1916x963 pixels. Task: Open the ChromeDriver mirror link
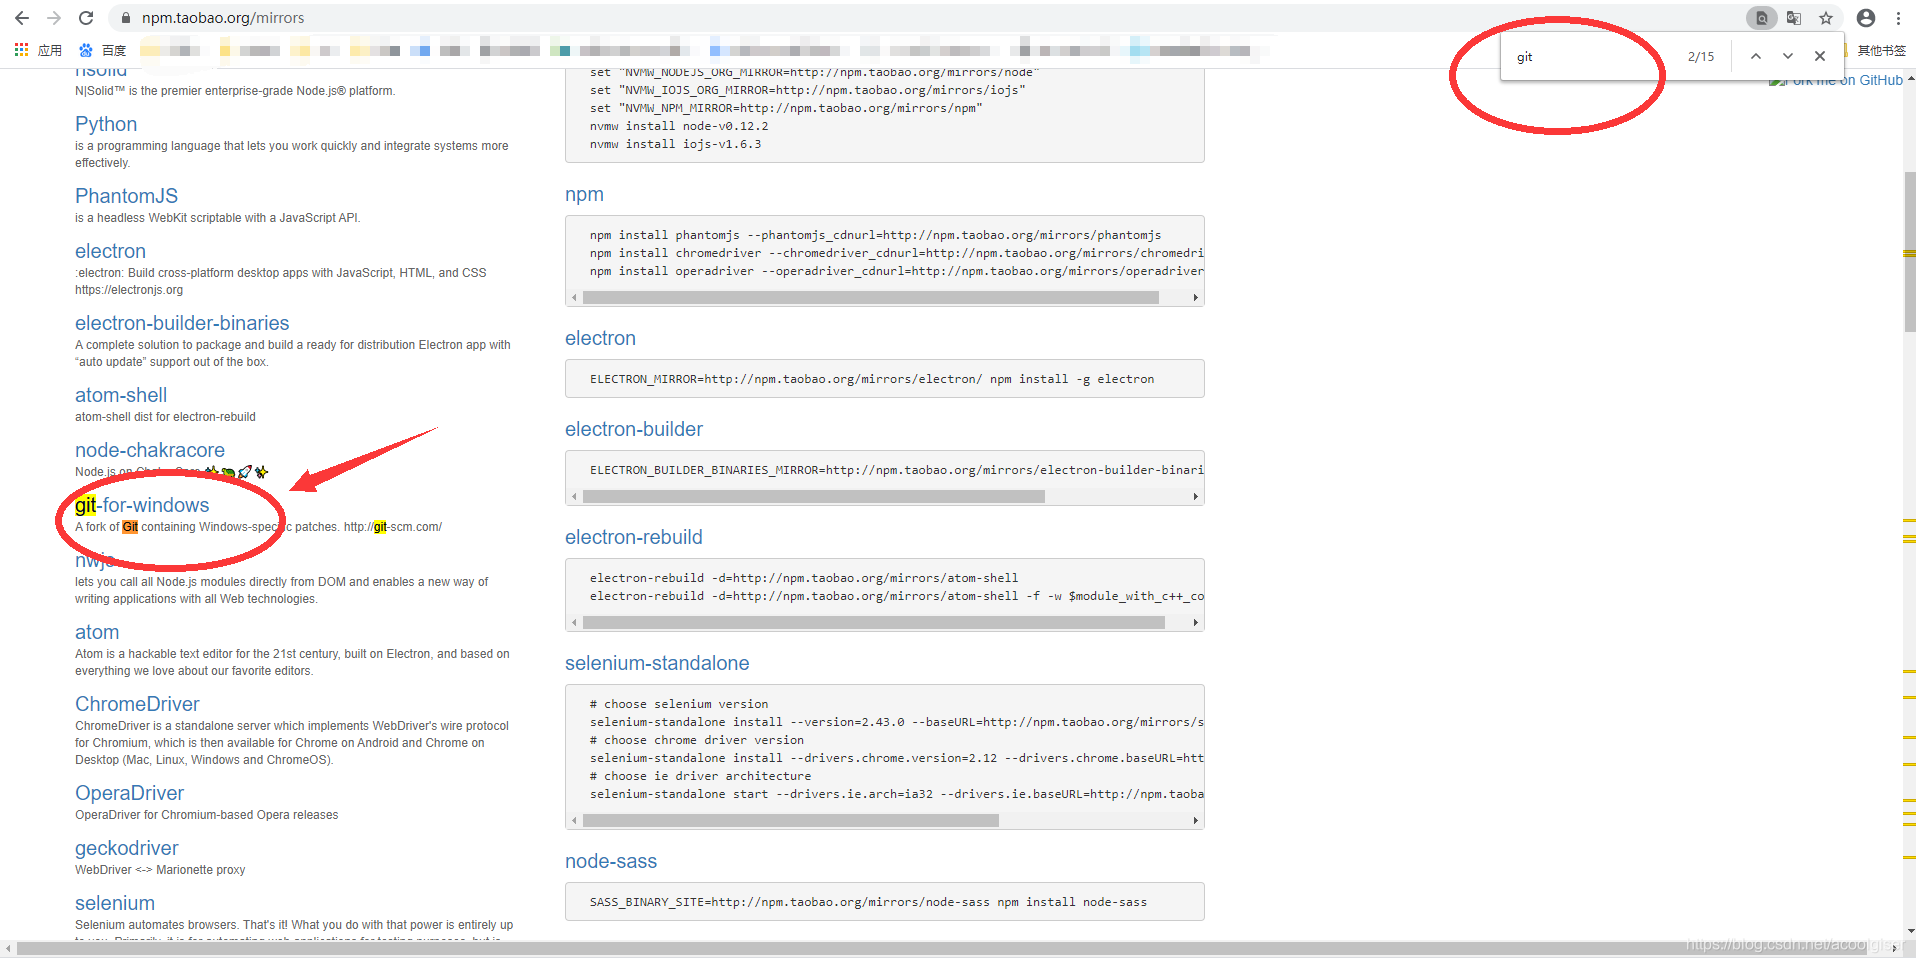click(x=137, y=704)
